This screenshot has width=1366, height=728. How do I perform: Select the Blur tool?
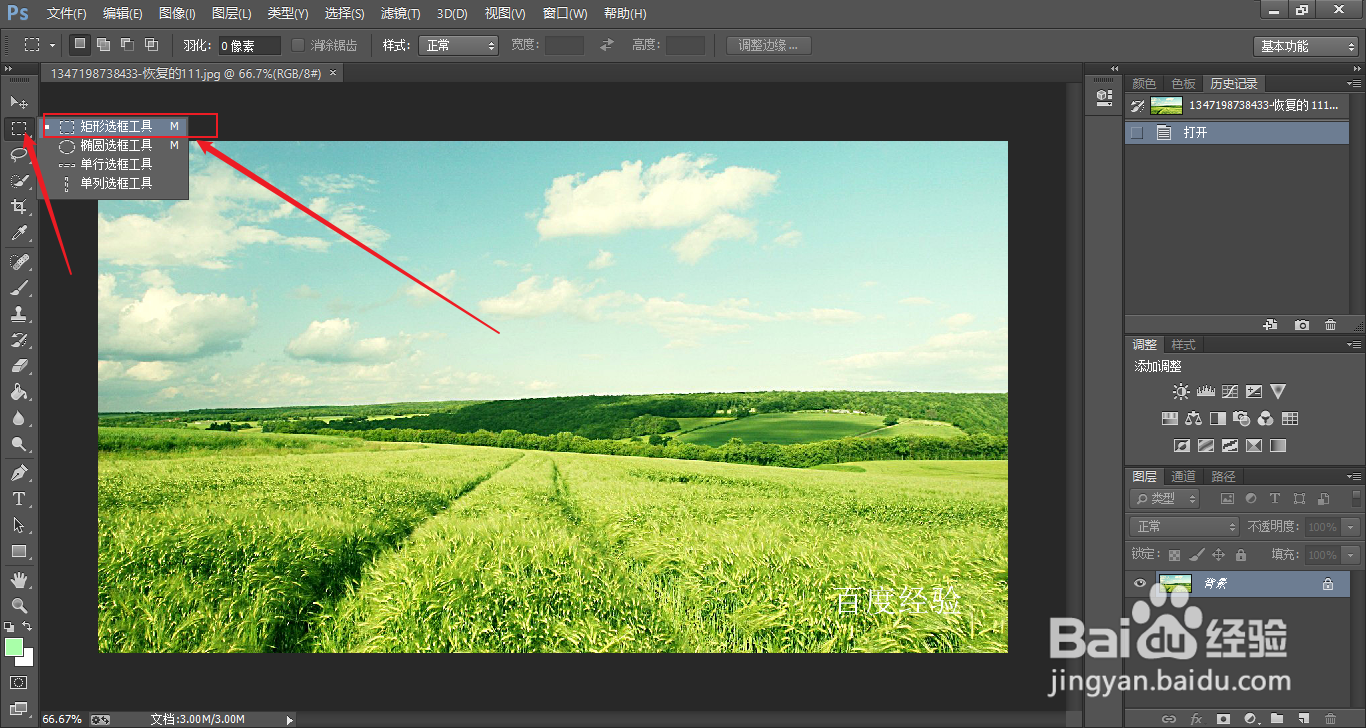18,419
